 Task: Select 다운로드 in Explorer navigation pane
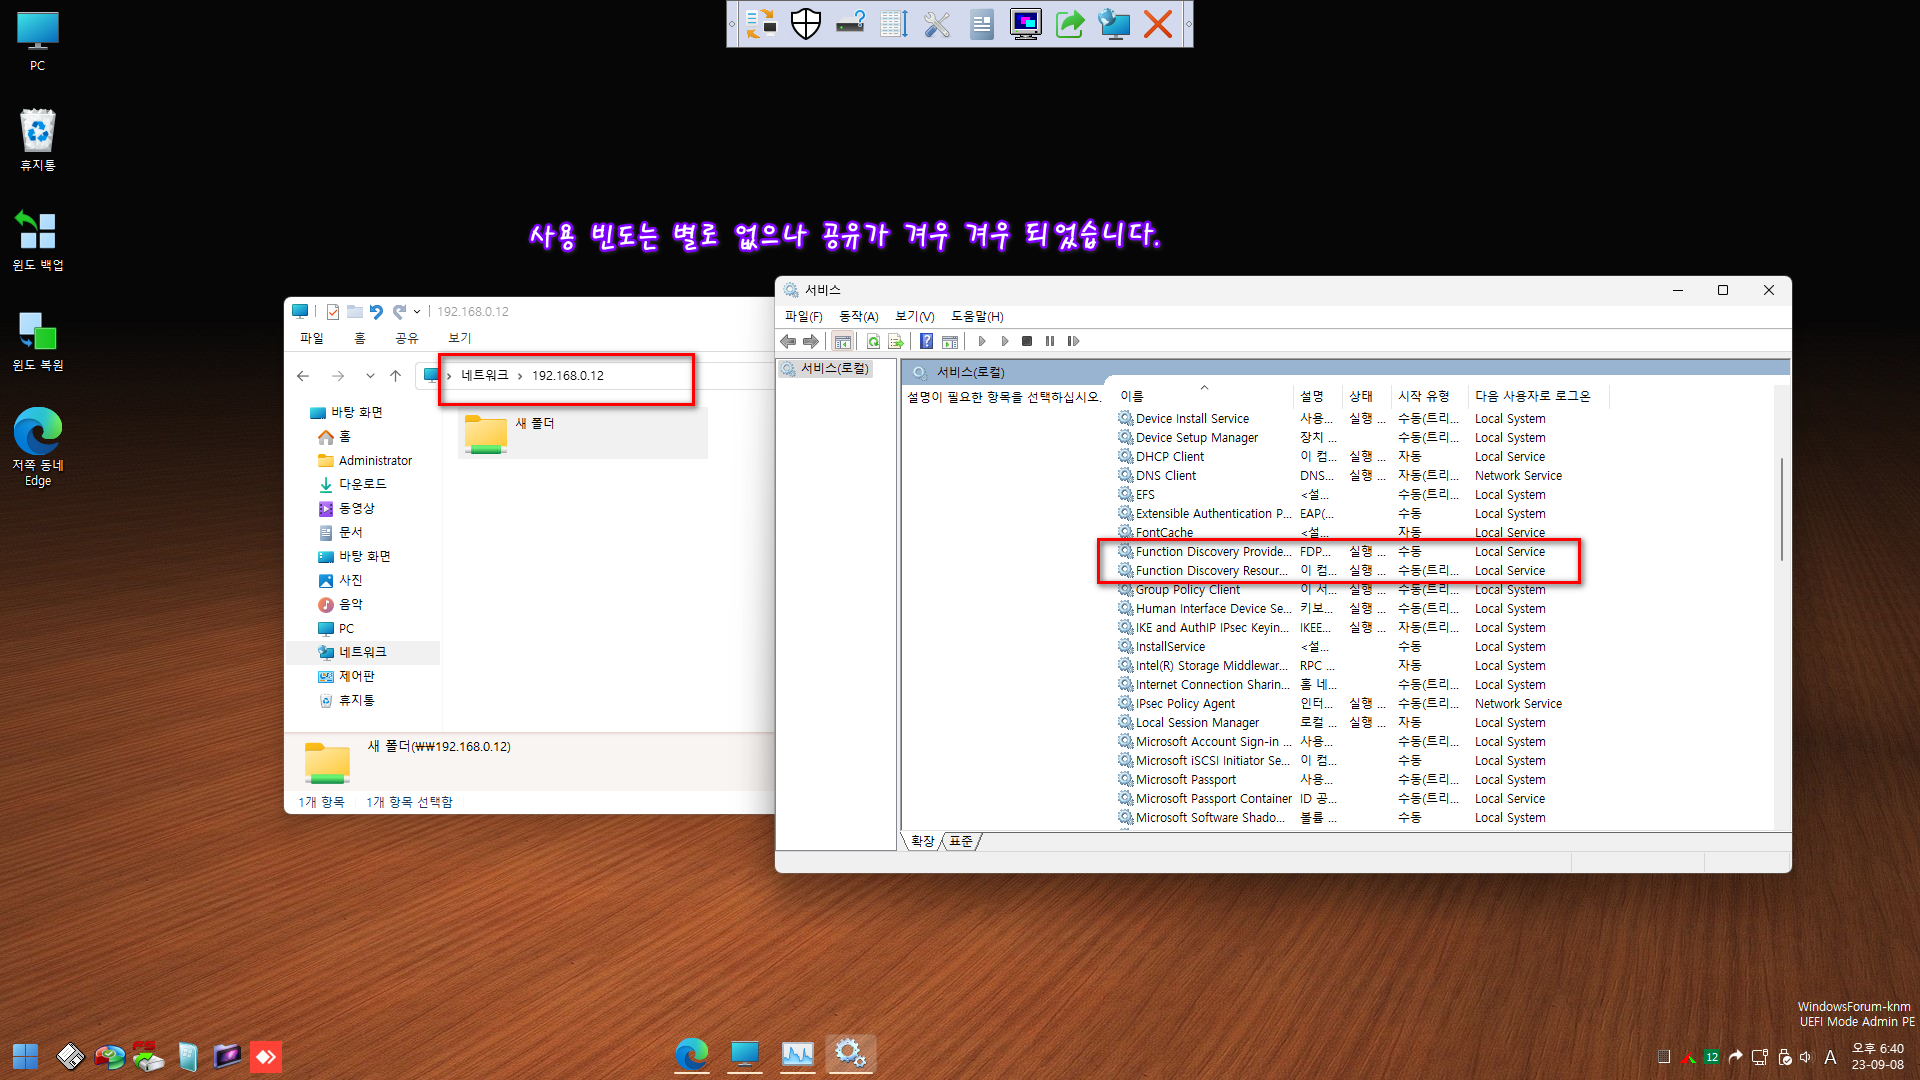[362, 484]
